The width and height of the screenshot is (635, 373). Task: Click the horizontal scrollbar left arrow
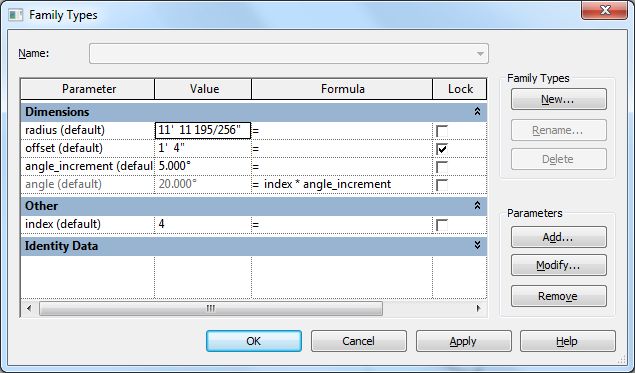(29, 309)
